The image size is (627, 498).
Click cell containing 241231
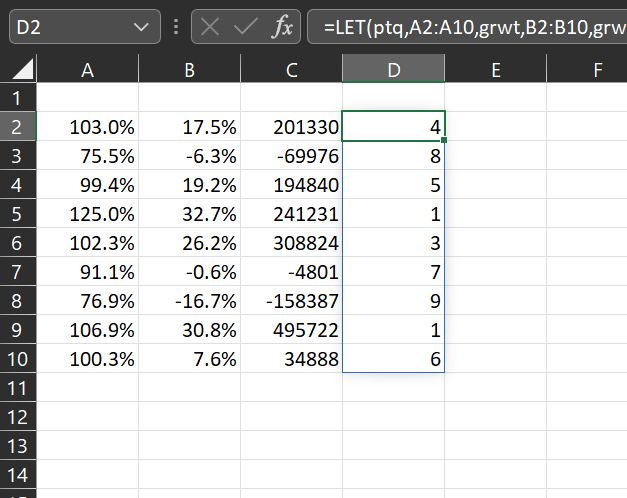tap(292, 213)
